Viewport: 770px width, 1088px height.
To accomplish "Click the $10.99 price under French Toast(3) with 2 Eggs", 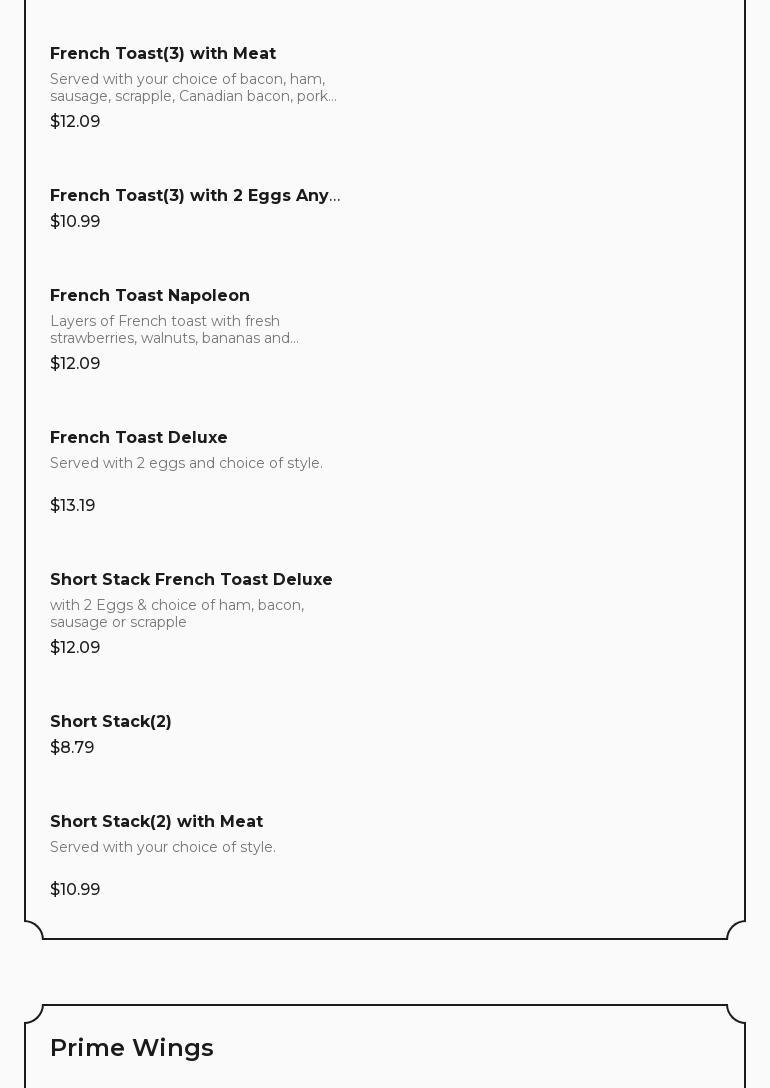I will (75, 222).
